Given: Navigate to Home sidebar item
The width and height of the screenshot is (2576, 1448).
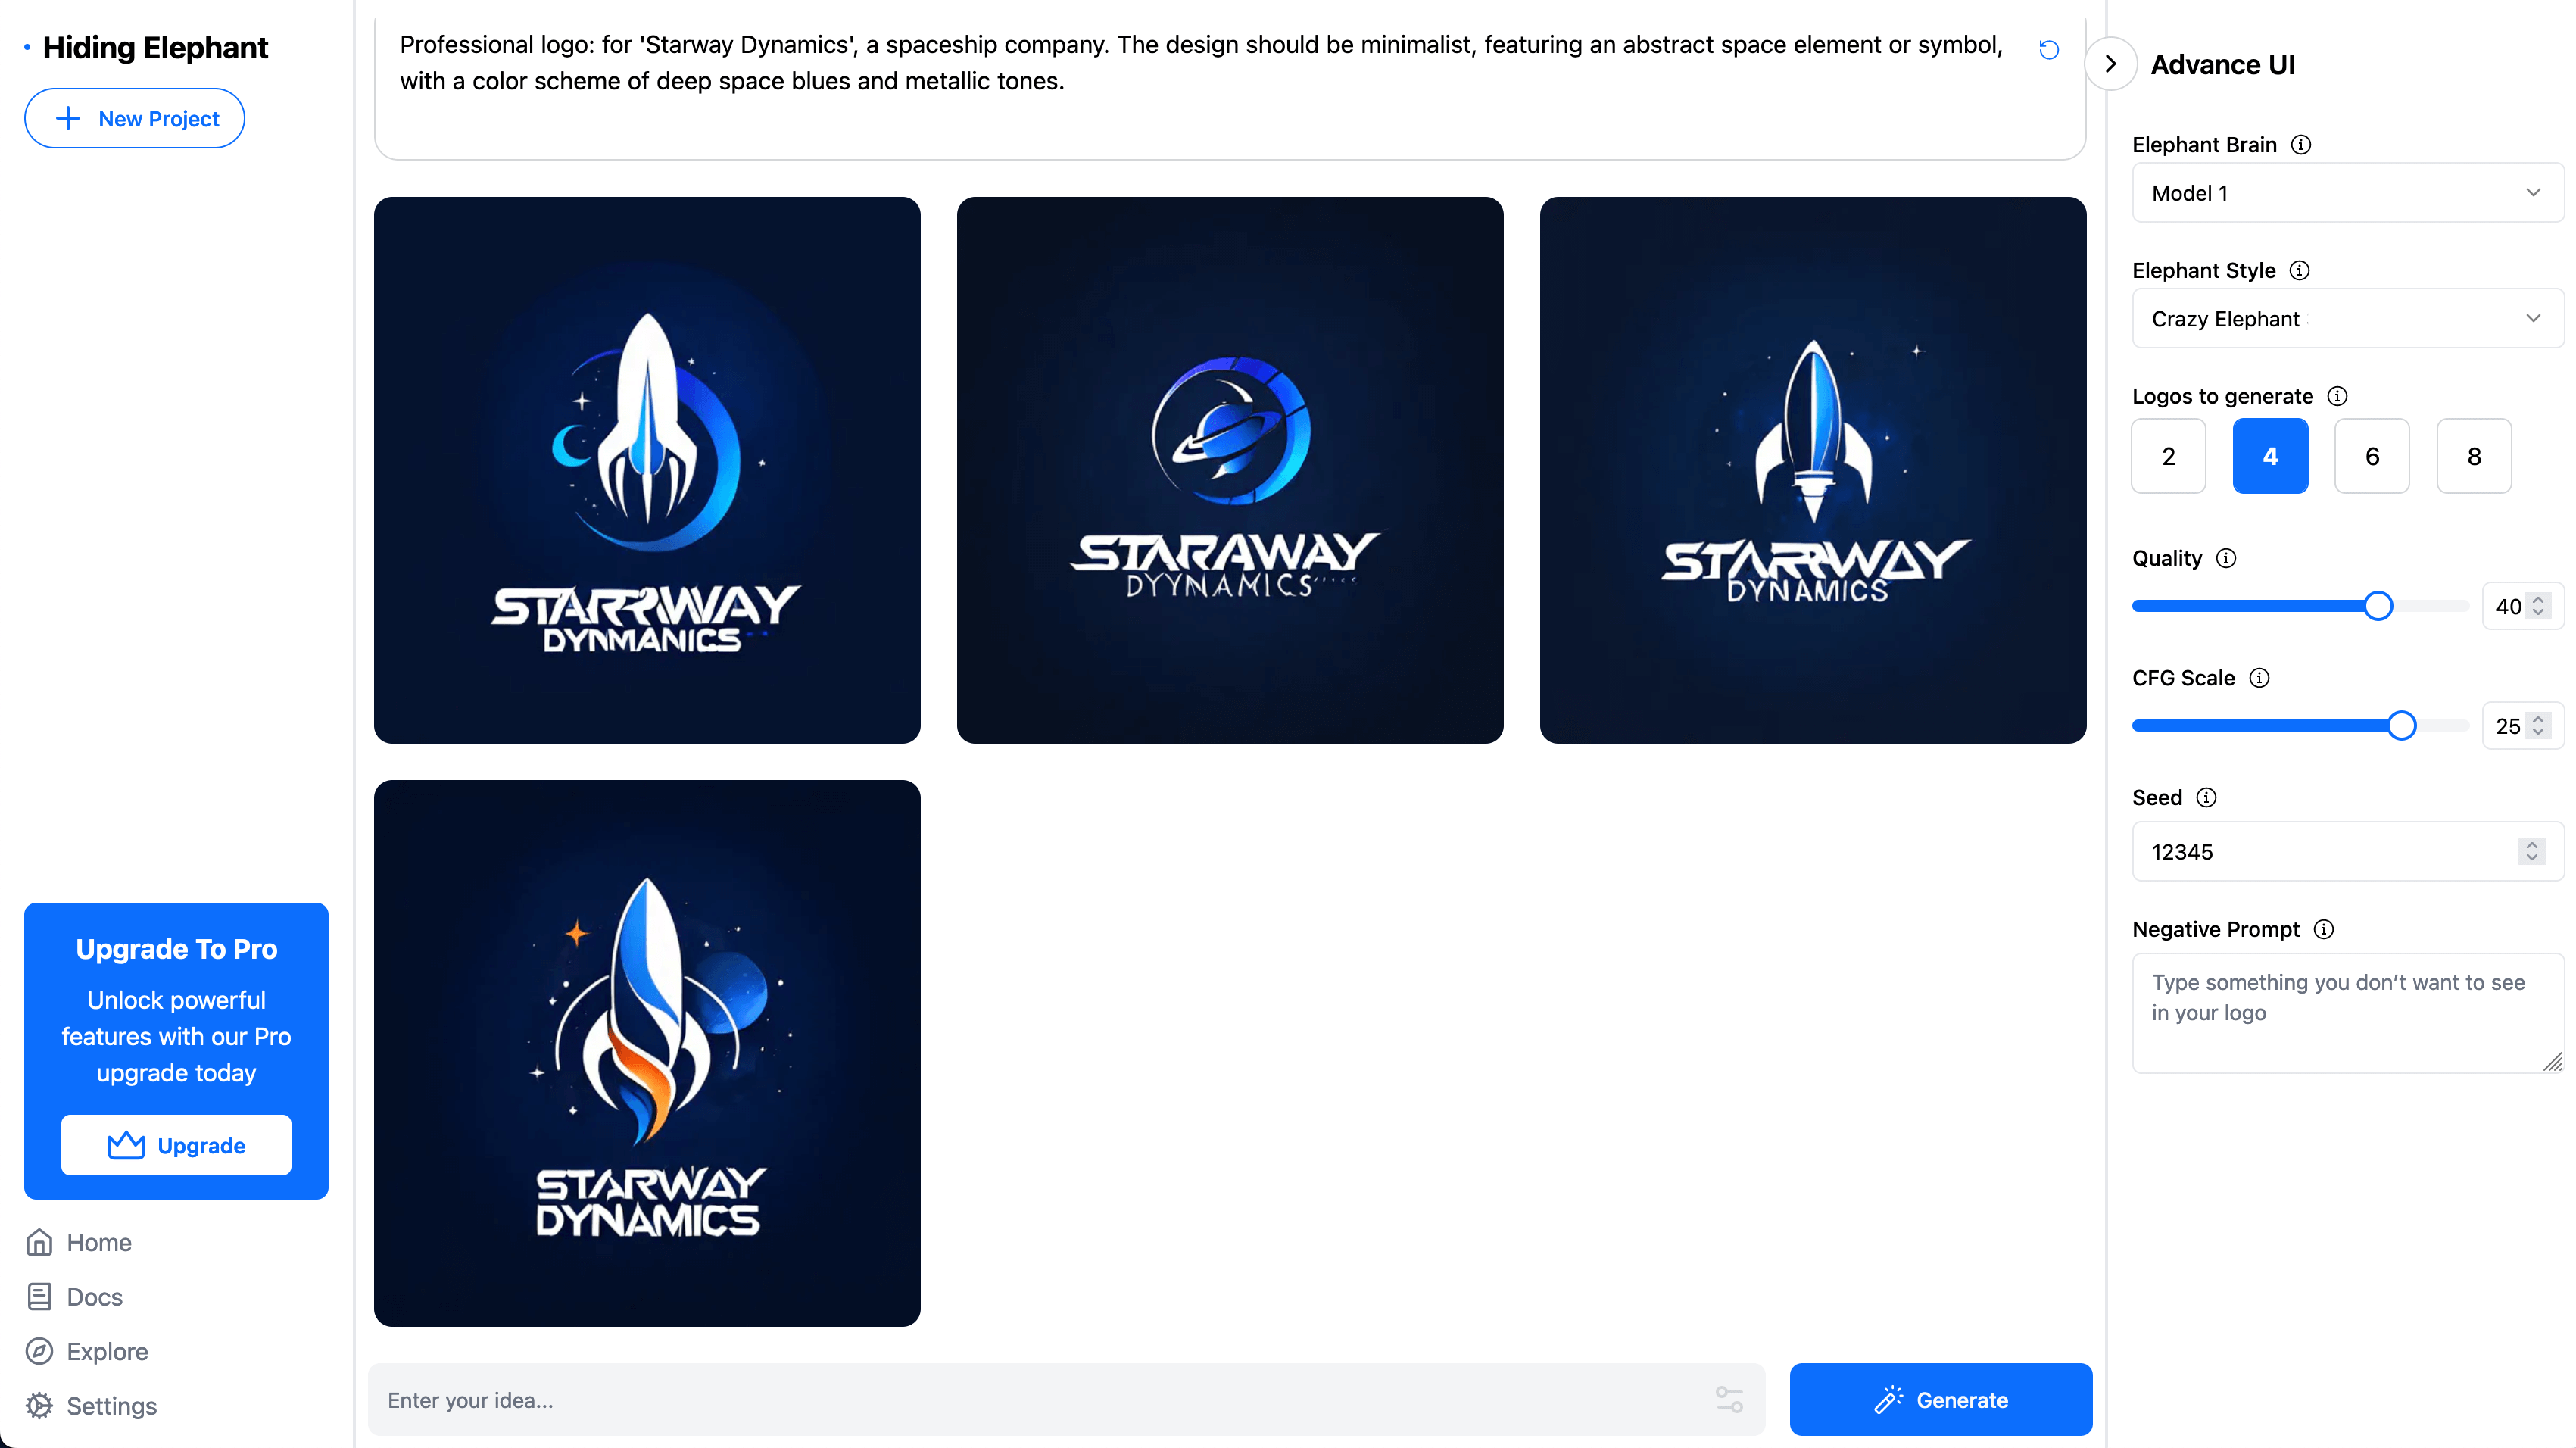Looking at the screenshot, I should point(99,1243).
